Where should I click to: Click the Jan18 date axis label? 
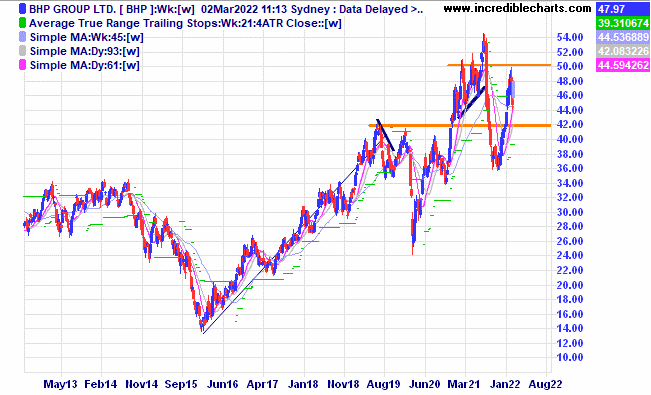[x=303, y=385]
